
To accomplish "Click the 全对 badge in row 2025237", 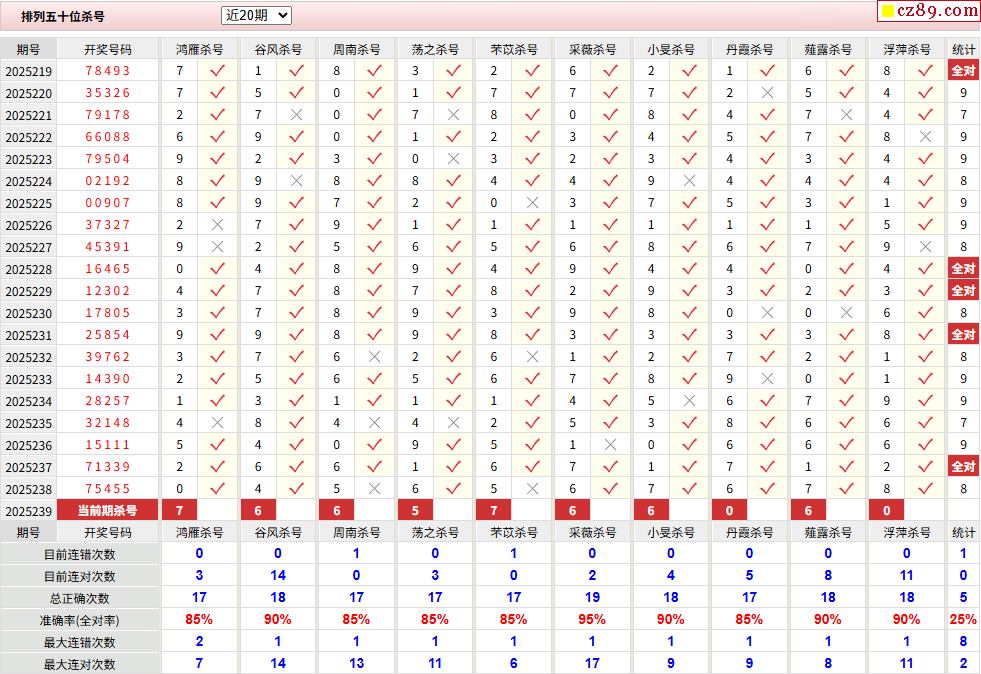I will [x=963, y=467].
